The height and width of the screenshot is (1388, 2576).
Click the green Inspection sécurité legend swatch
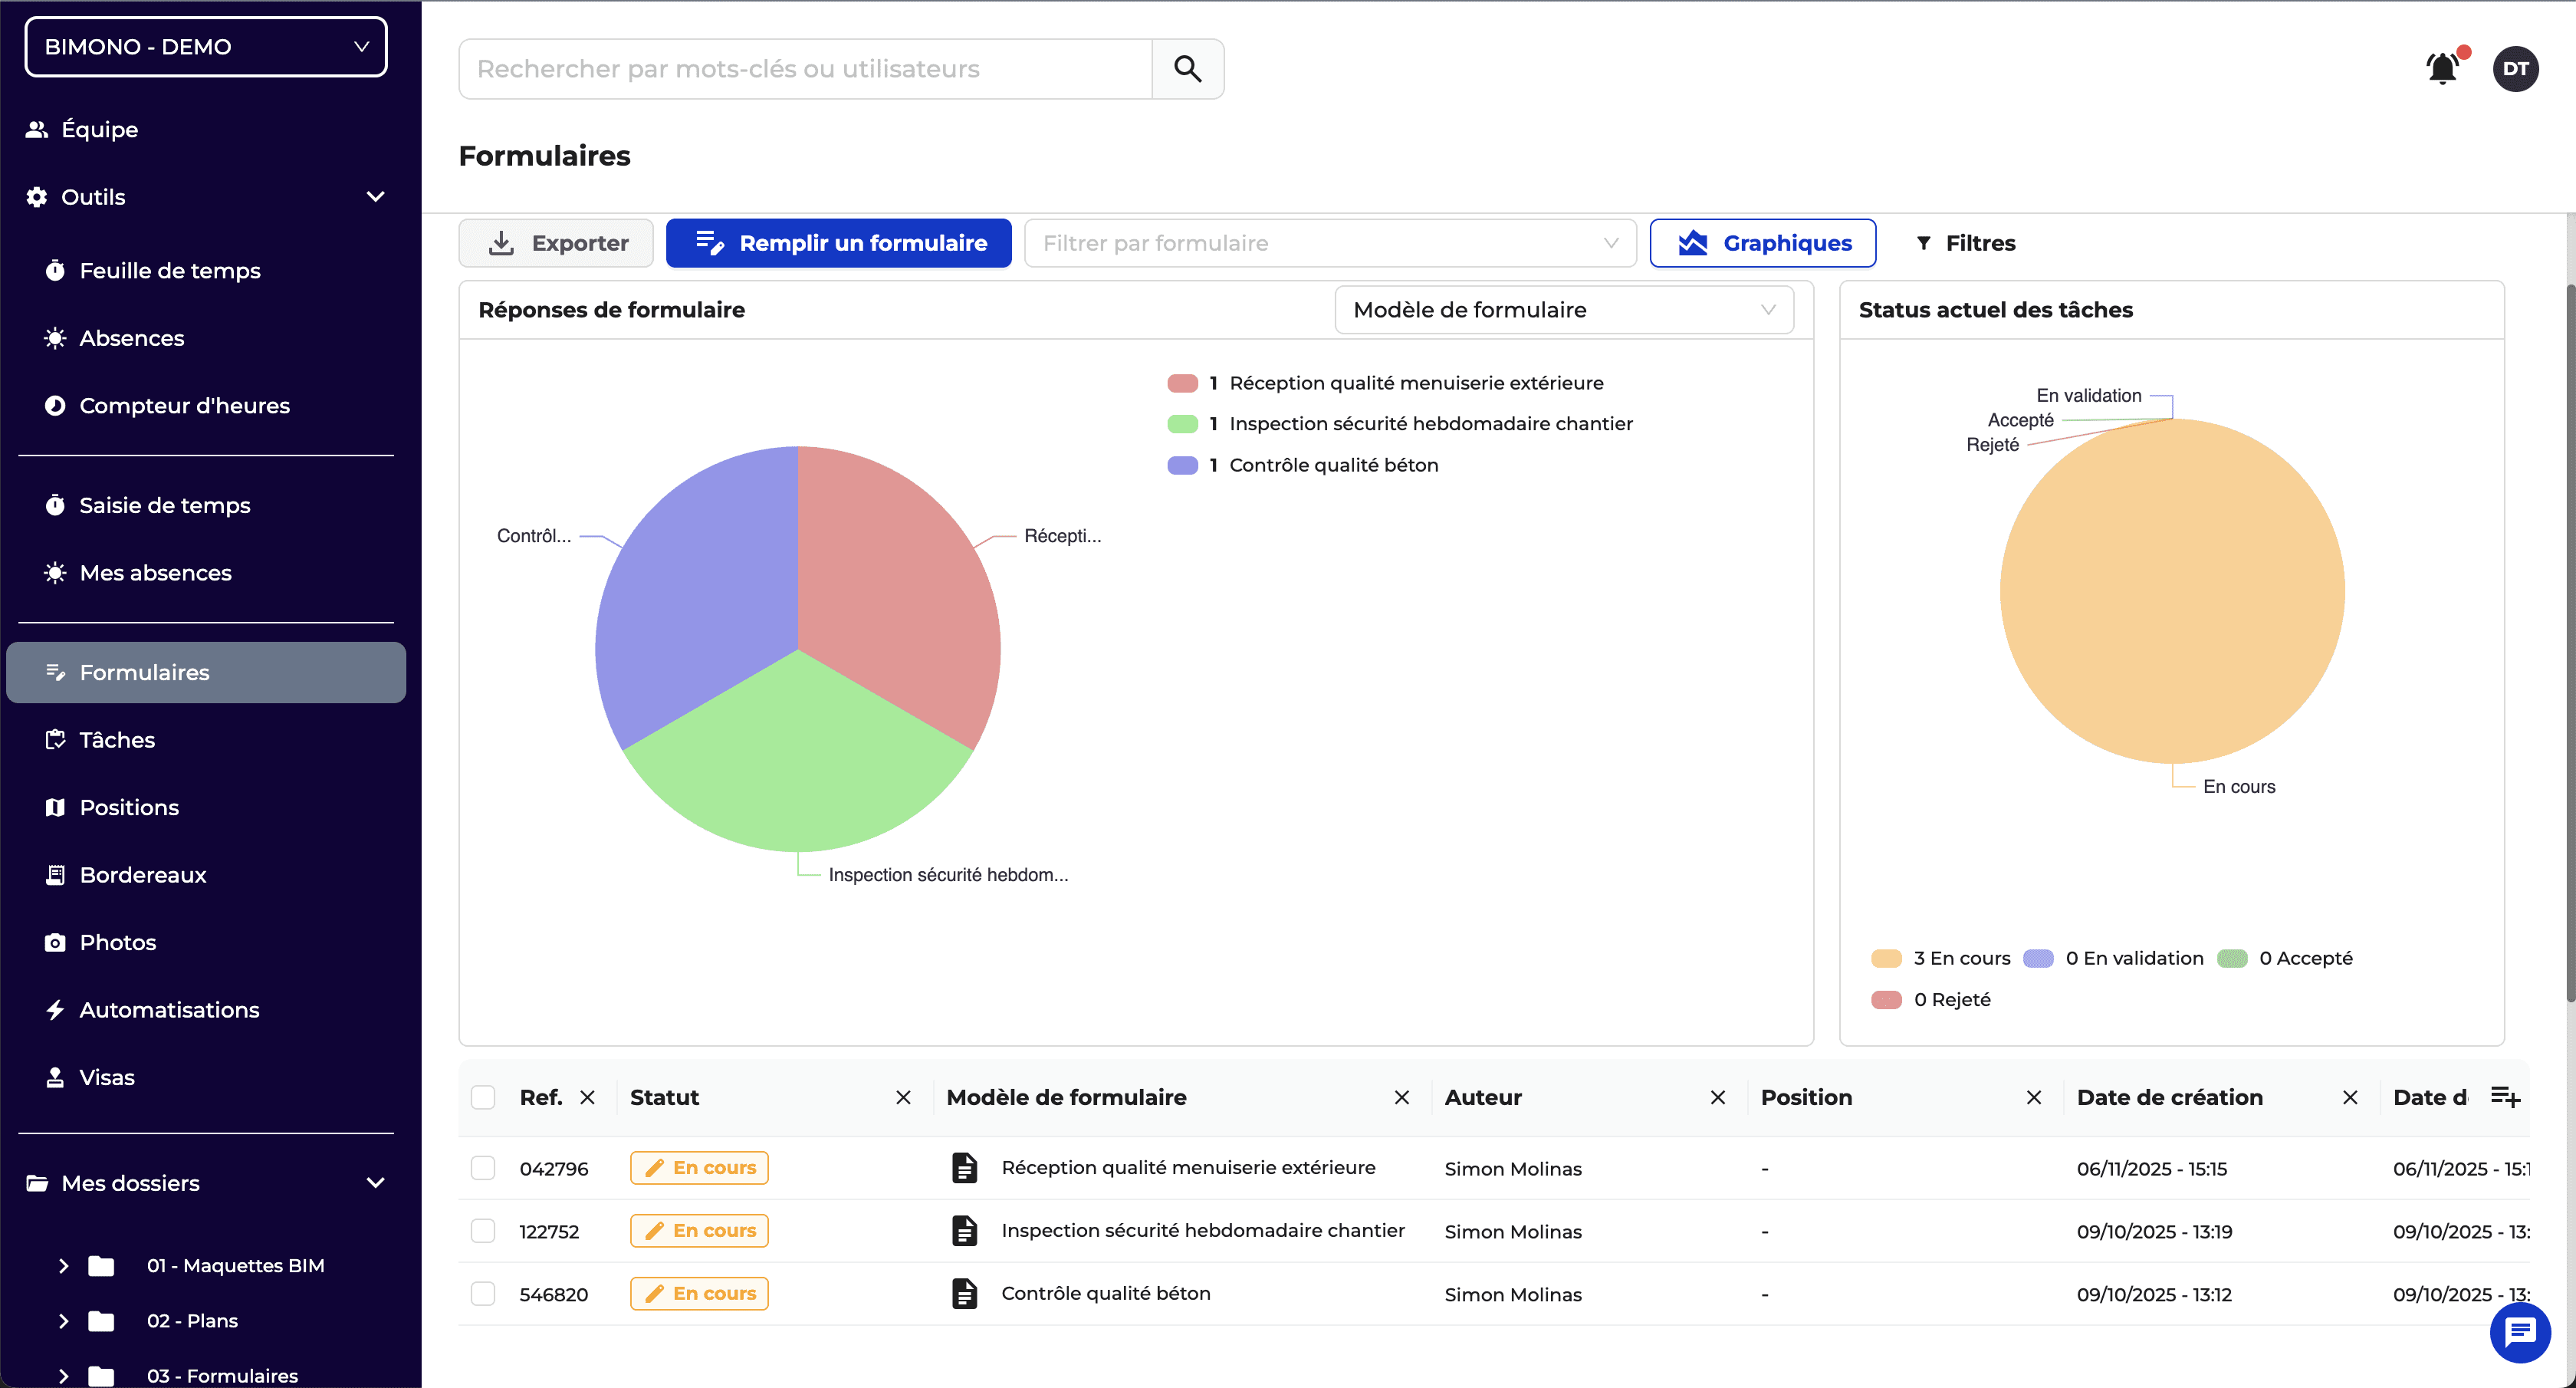[1182, 424]
